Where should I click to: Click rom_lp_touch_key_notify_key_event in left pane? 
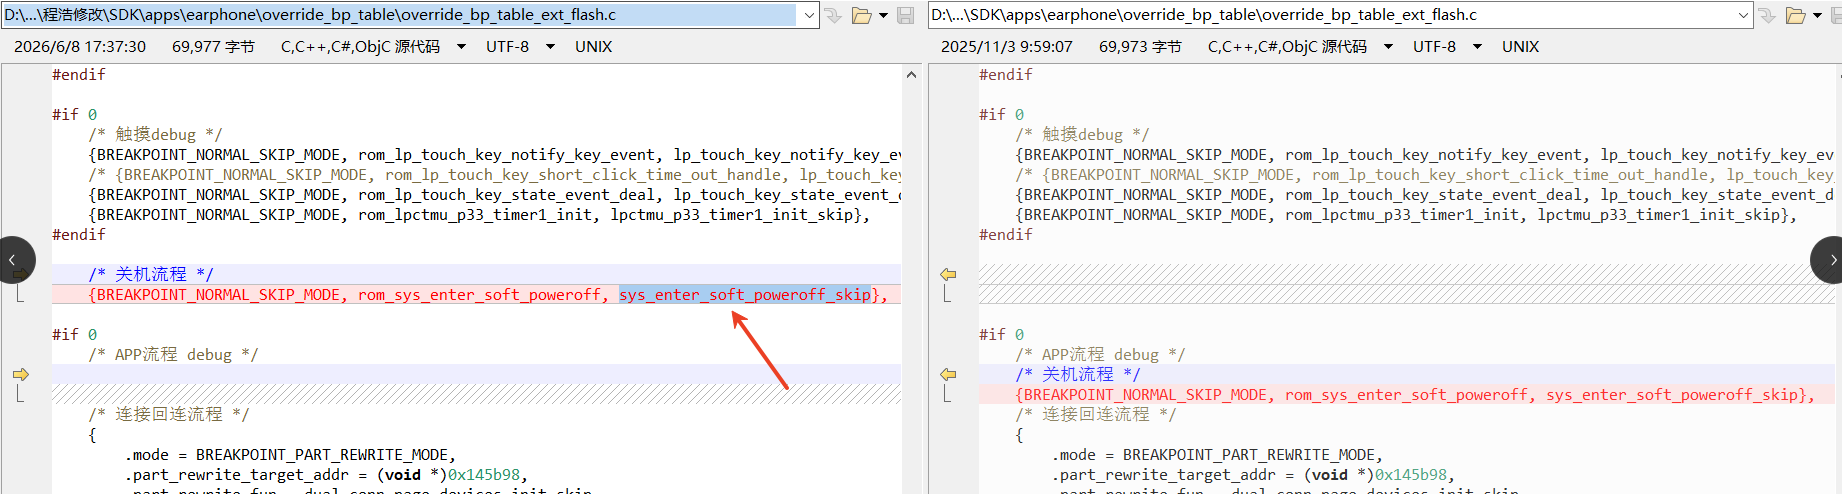click(x=506, y=154)
